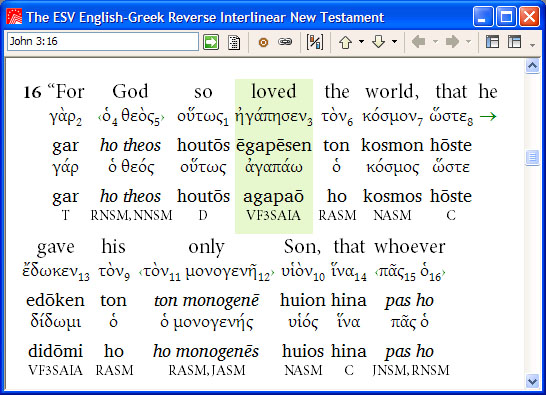The image size is (546, 395).
Task: Click the orange target locator icon
Action: pyautogui.click(x=263, y=42)
